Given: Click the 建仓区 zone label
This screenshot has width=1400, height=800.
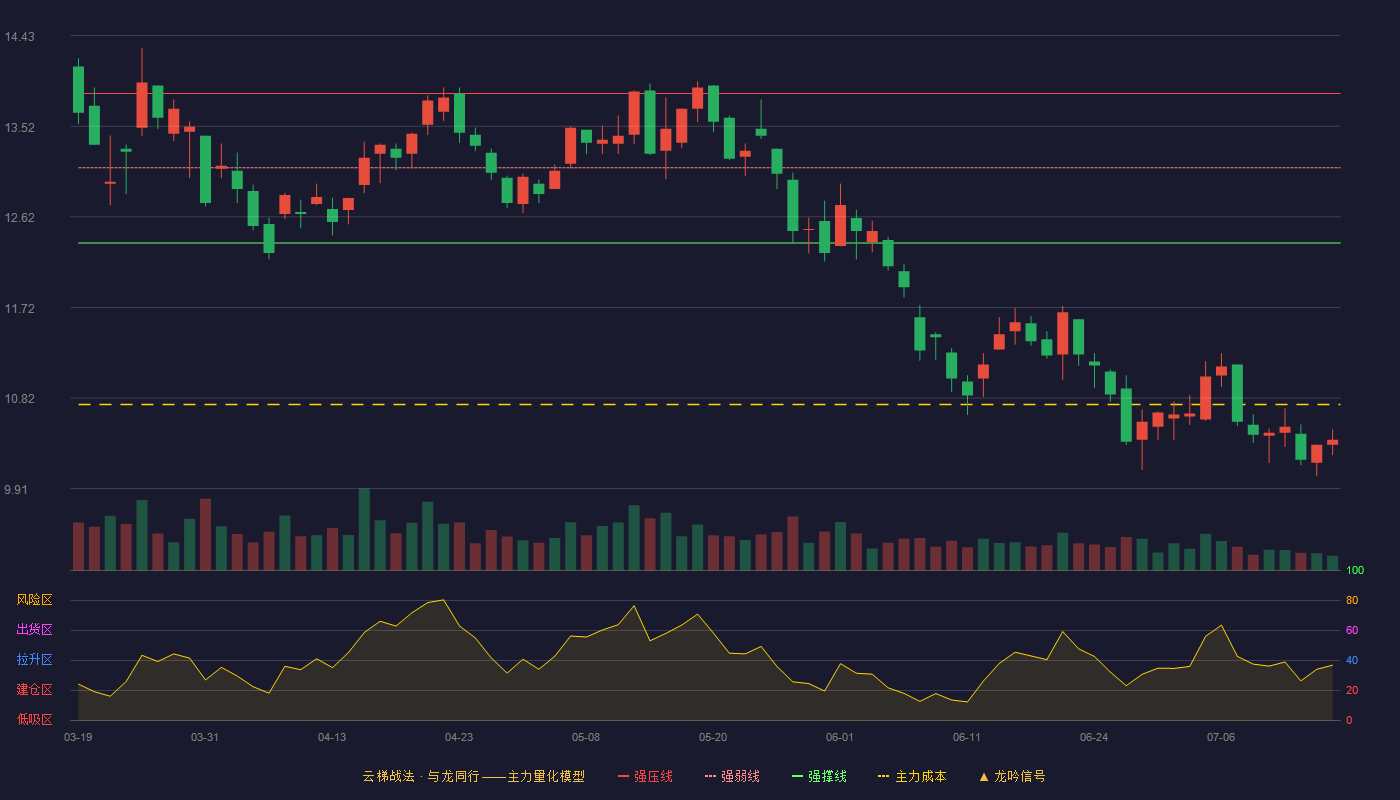Looking at the screenshot, I should point(34,690).
